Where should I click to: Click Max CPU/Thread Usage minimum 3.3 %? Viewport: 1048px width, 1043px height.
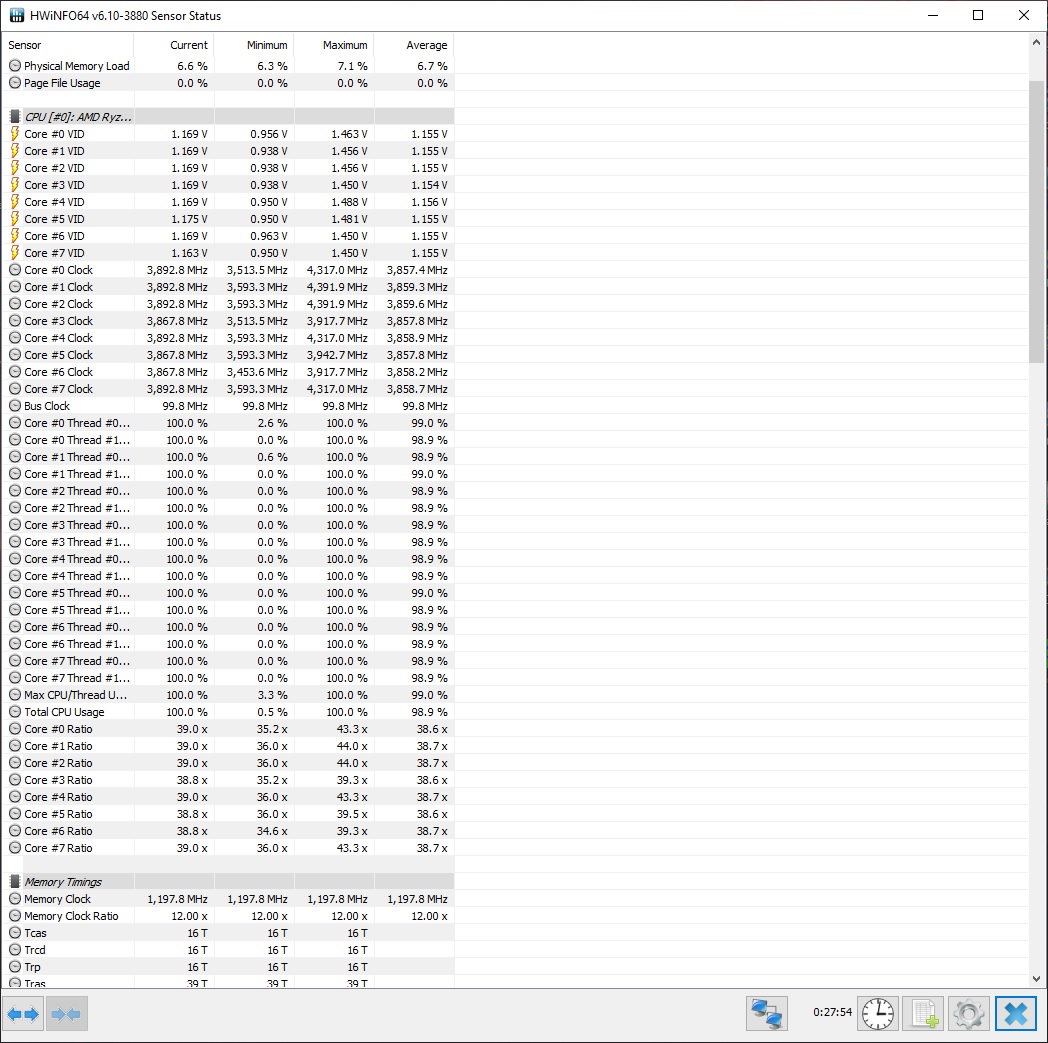click(272, 695)
